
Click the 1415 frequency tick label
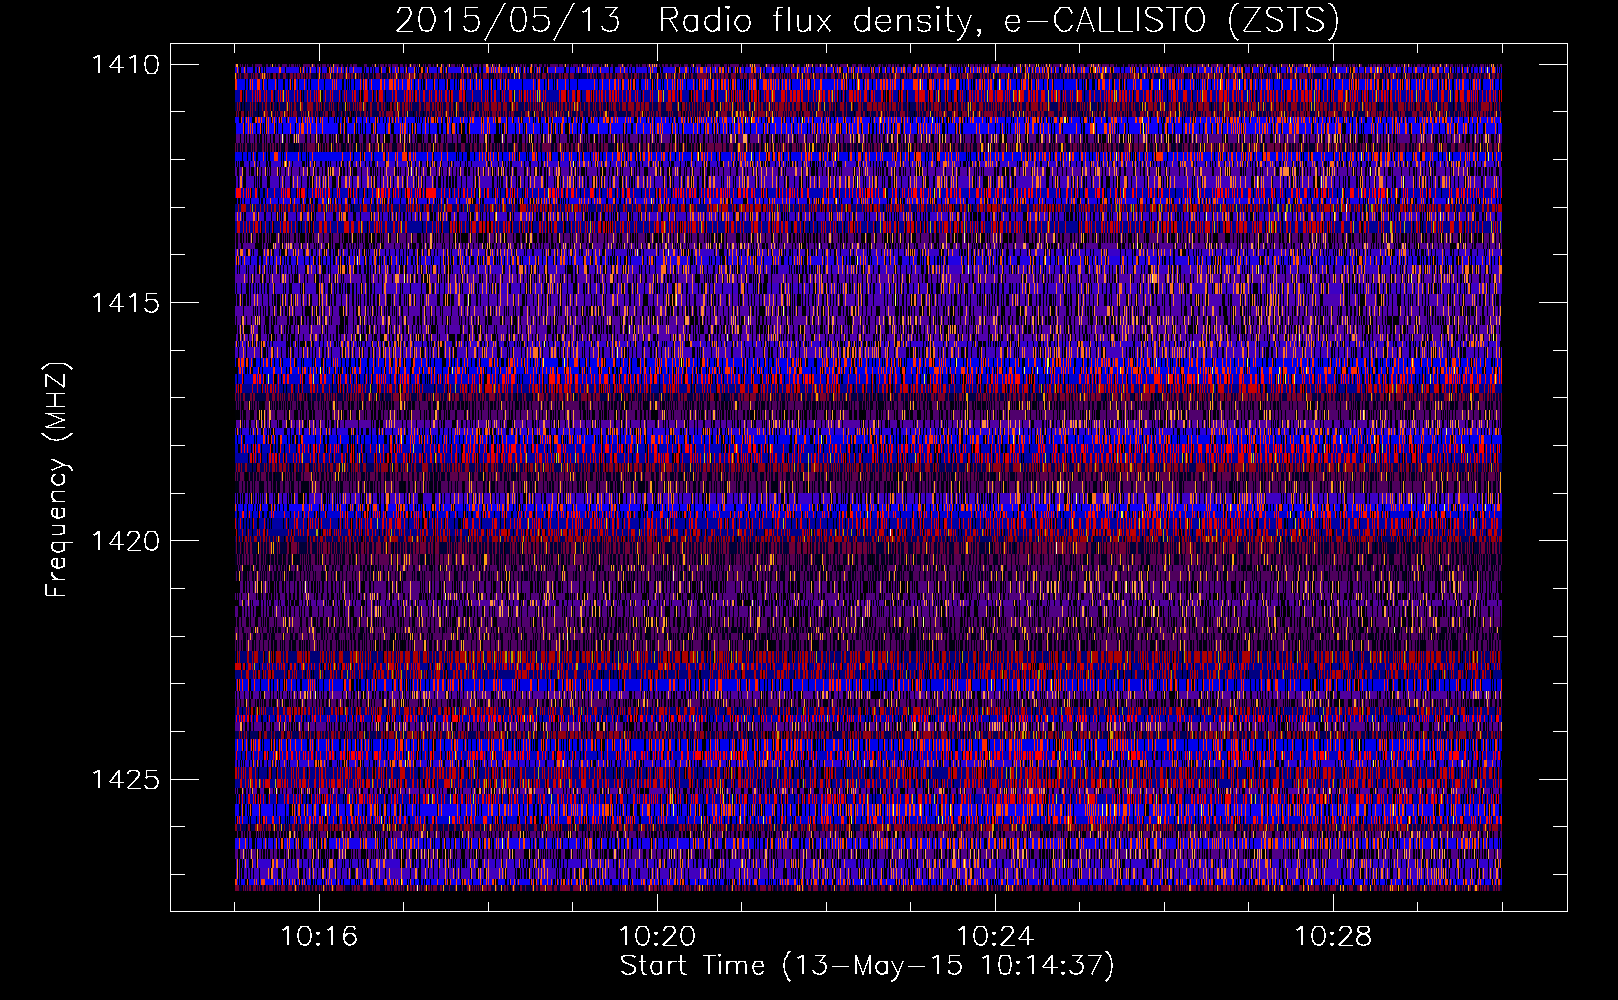[x=125, y=303]
